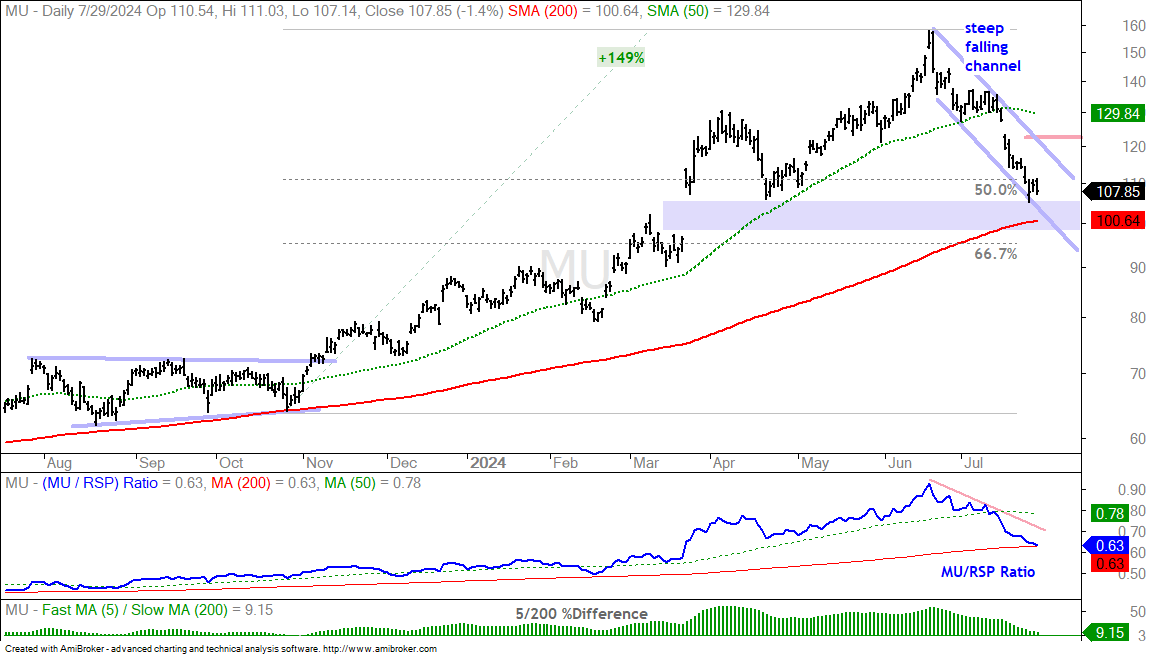
Task: Click the Nov month label
Action: click(319, 463)
